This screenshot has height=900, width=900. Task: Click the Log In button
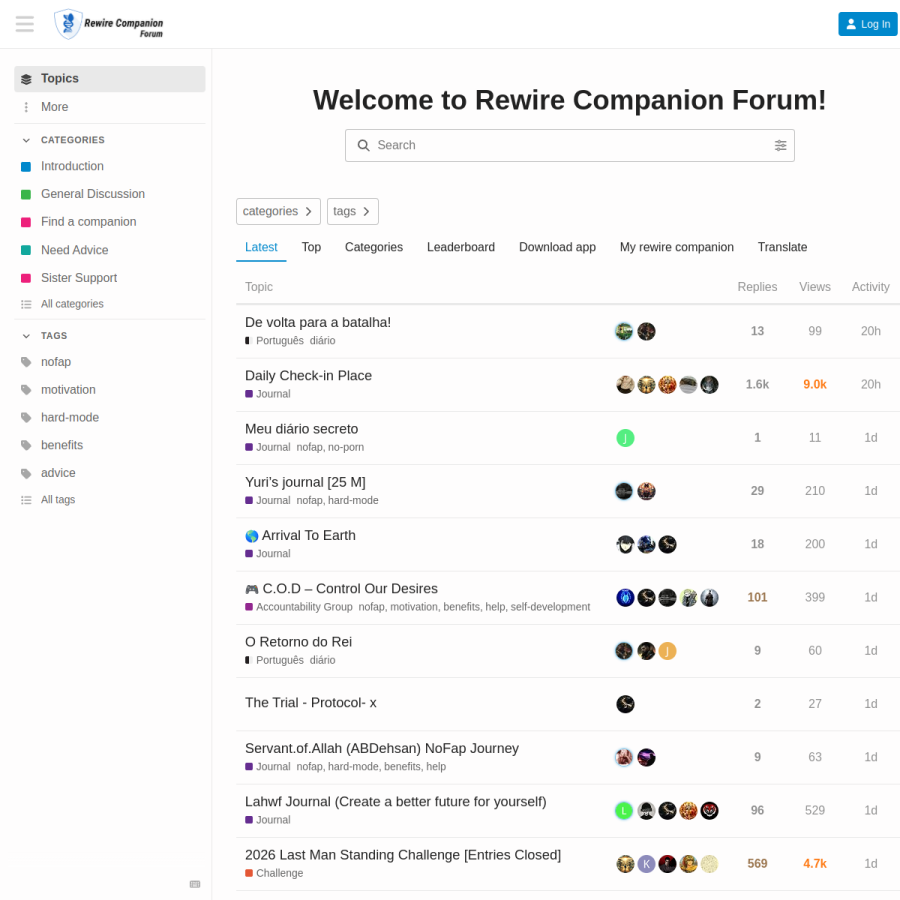pos(867,24)
